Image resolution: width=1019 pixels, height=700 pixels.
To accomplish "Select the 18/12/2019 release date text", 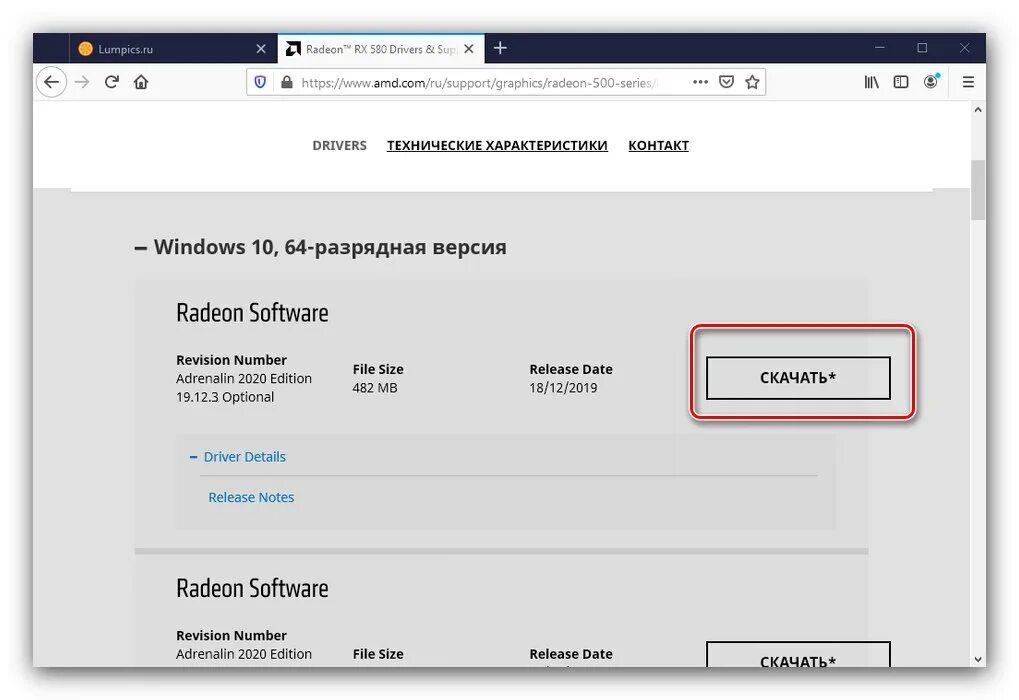I will pyautogui.click(x=563, y=388).
